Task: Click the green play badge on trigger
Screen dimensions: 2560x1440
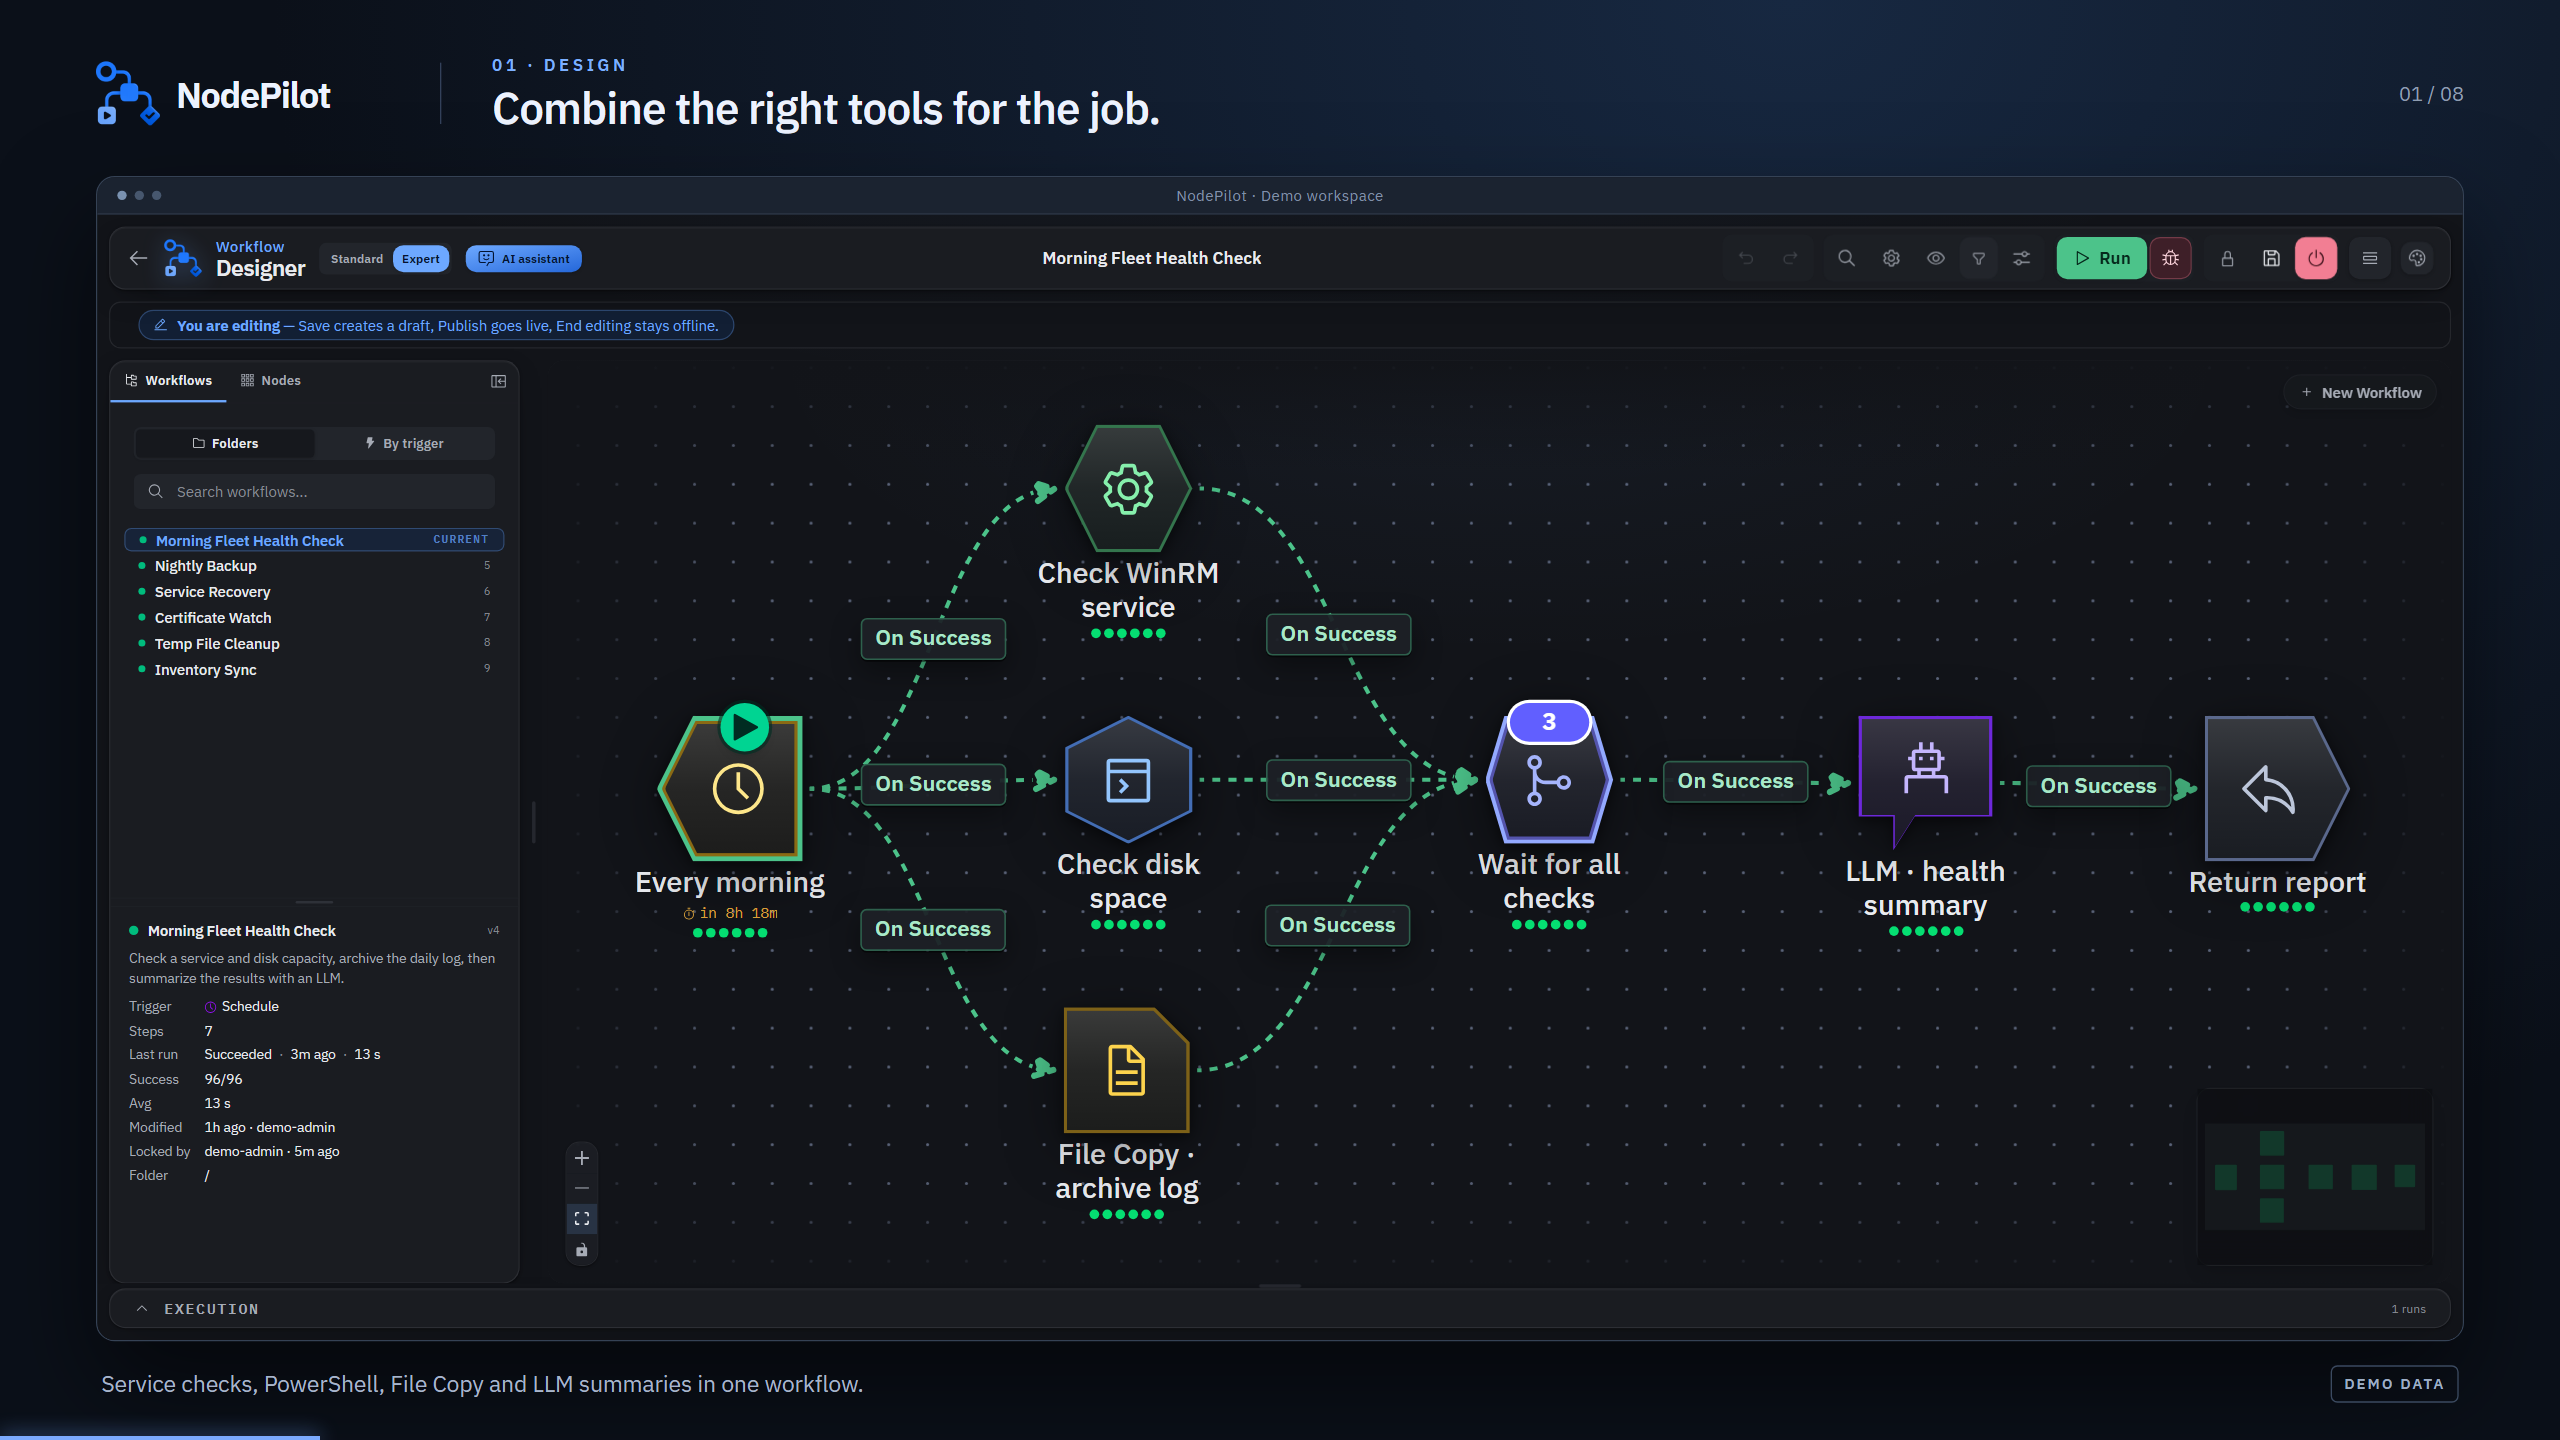Action: coord(744,727)
